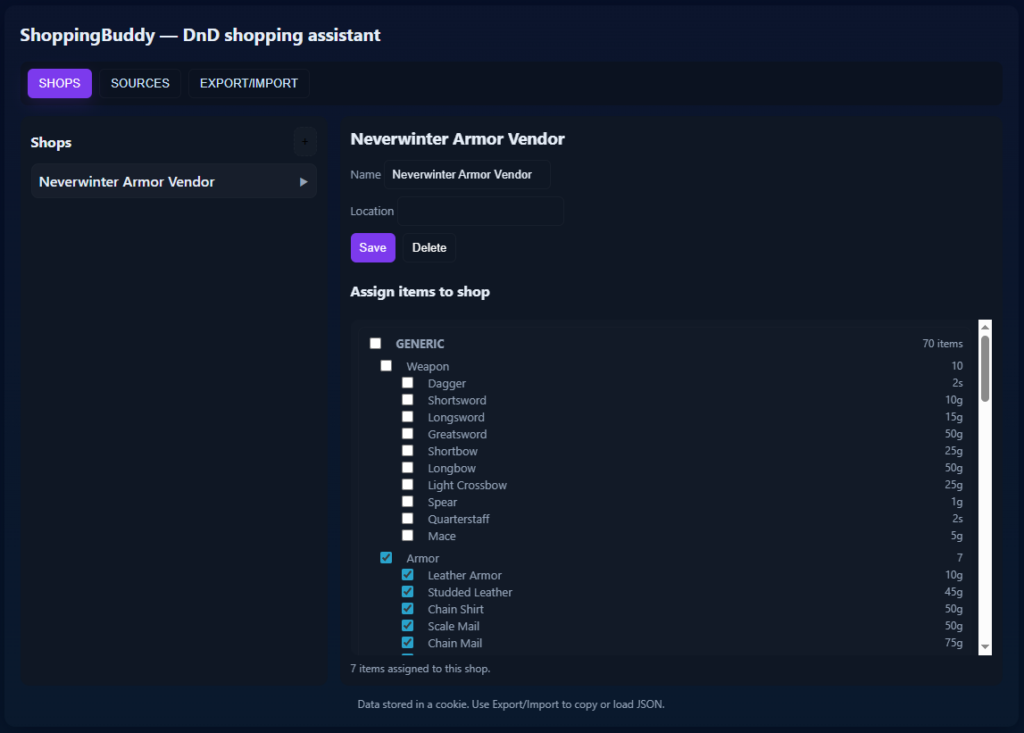The image size is (1024, 733).
Task: Focus the Location text field
Action: click(481, 211)
